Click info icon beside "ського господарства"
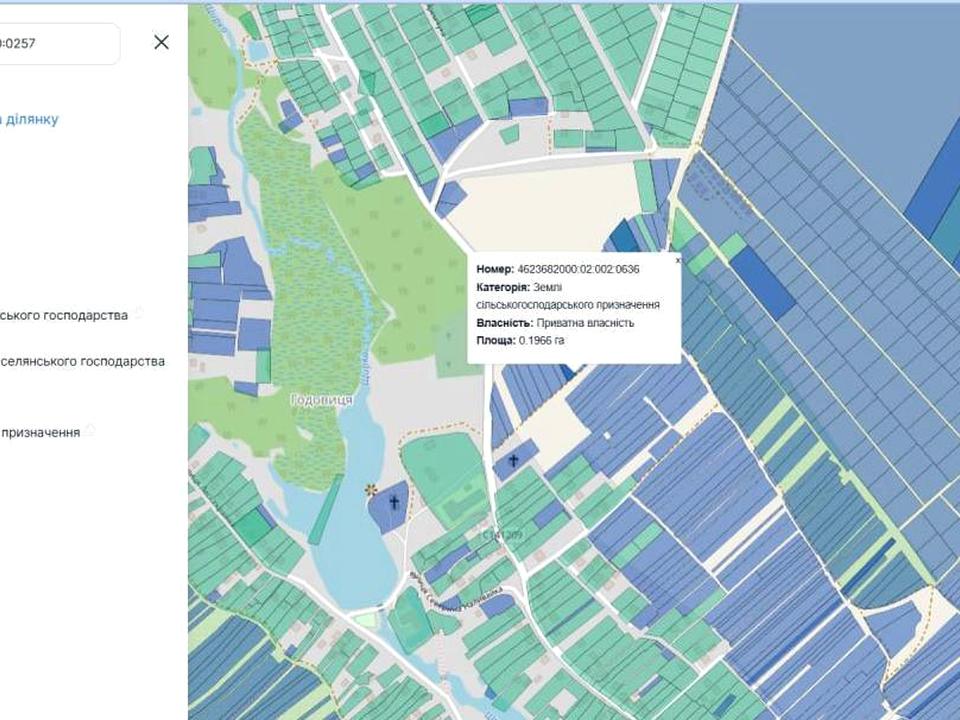Image resolution: width=960 pixels, height=720 pixels. pos(139,313)
